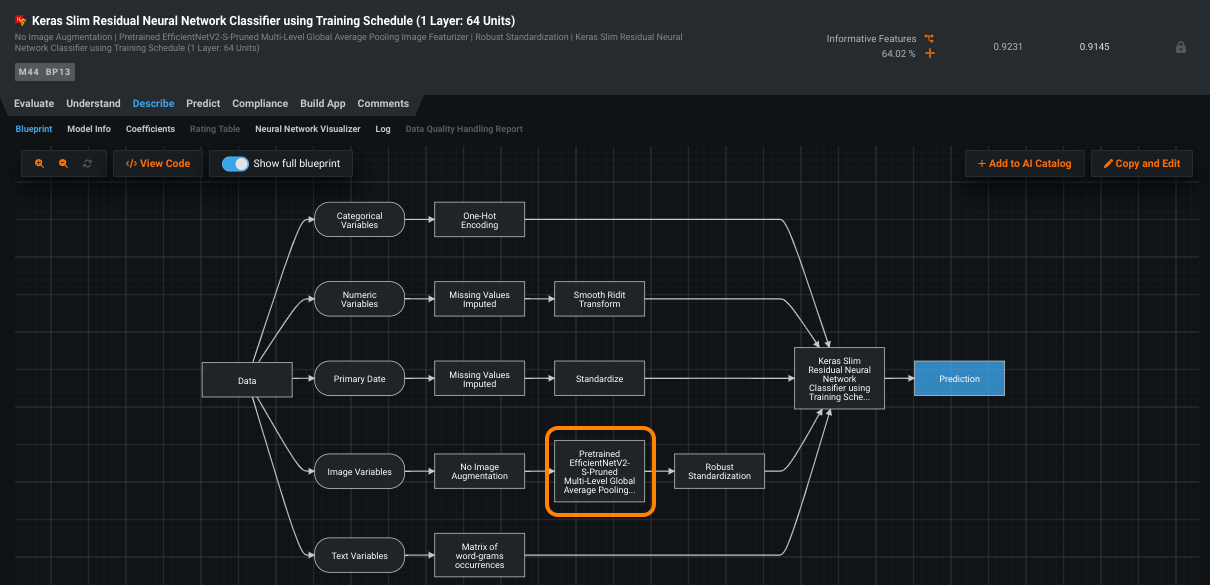Zoom in on the blueprint diagram
The width and height of the screenshot is (1210, 585).
pos(40,164)
